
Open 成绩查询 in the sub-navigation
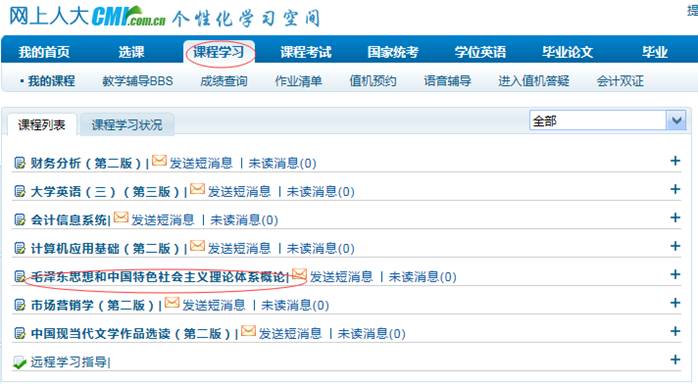coord(223,81)
